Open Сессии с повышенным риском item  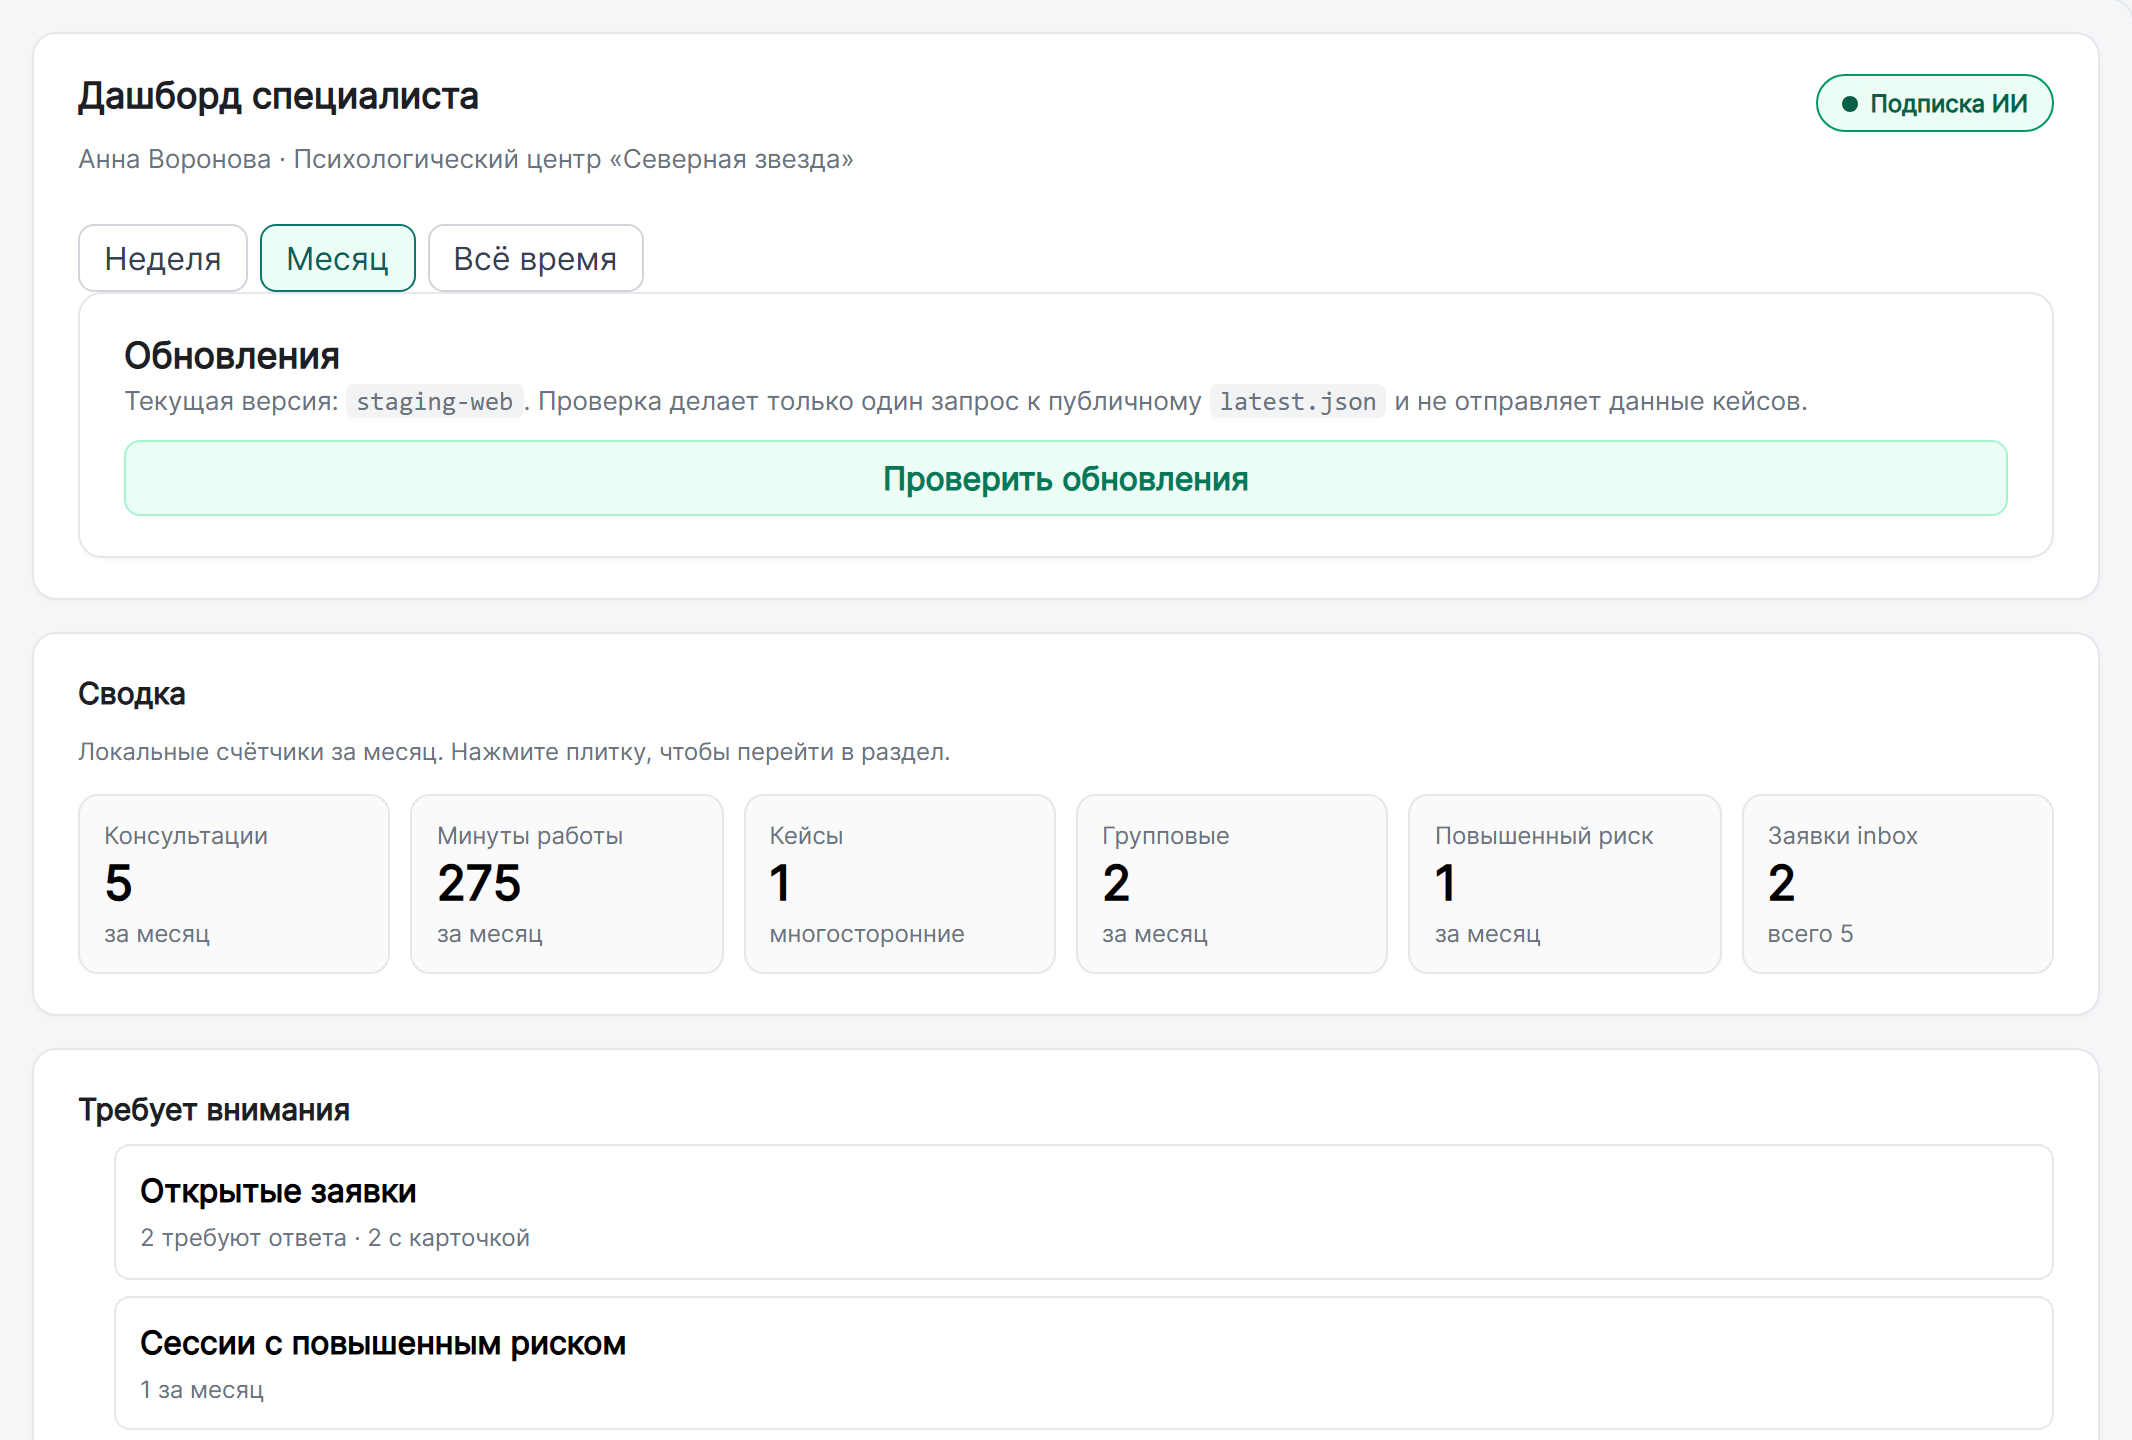(1084, 1363)
